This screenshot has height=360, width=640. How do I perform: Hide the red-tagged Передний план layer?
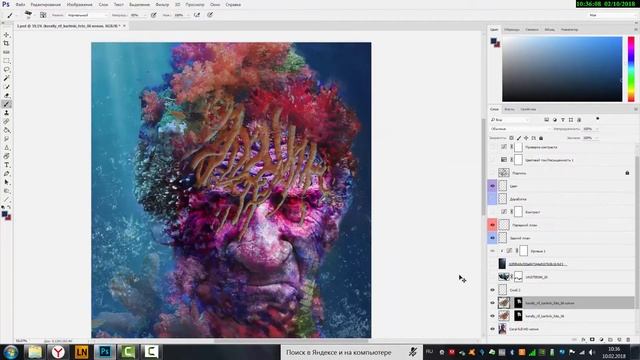(x=492, y=225)
